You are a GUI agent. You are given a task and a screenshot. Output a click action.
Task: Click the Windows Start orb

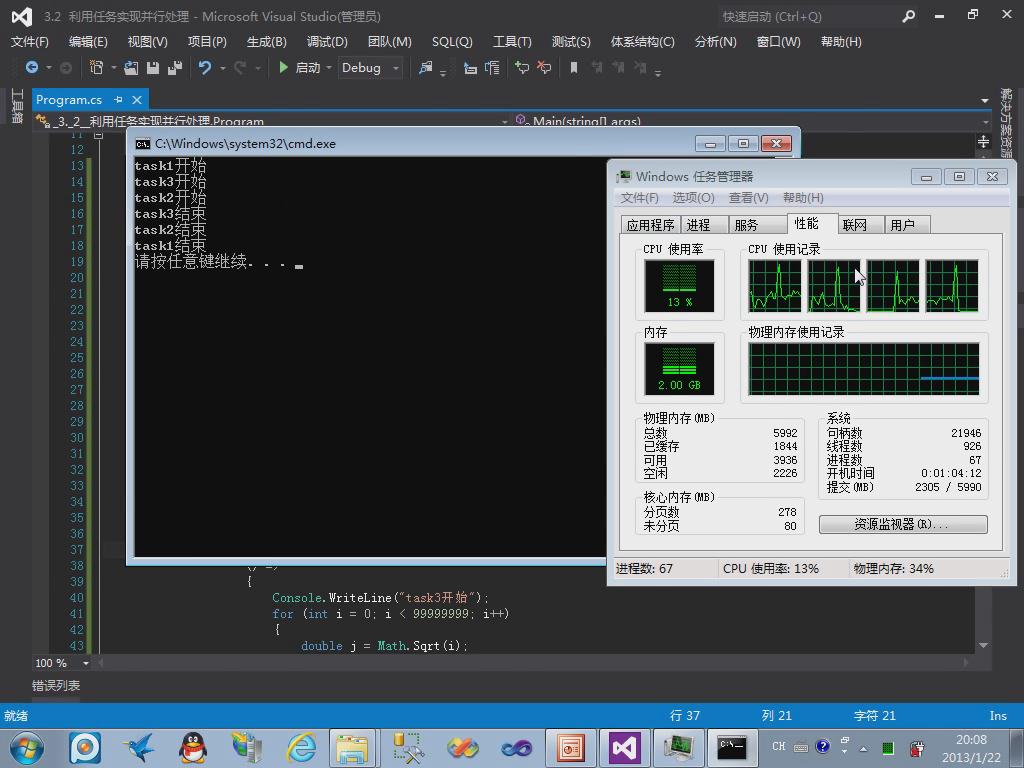27,748
